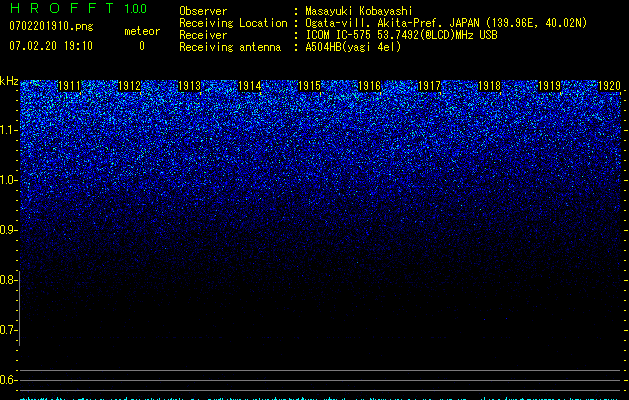Click the meteor count label

pyautogui.click(x=142, y=31)
